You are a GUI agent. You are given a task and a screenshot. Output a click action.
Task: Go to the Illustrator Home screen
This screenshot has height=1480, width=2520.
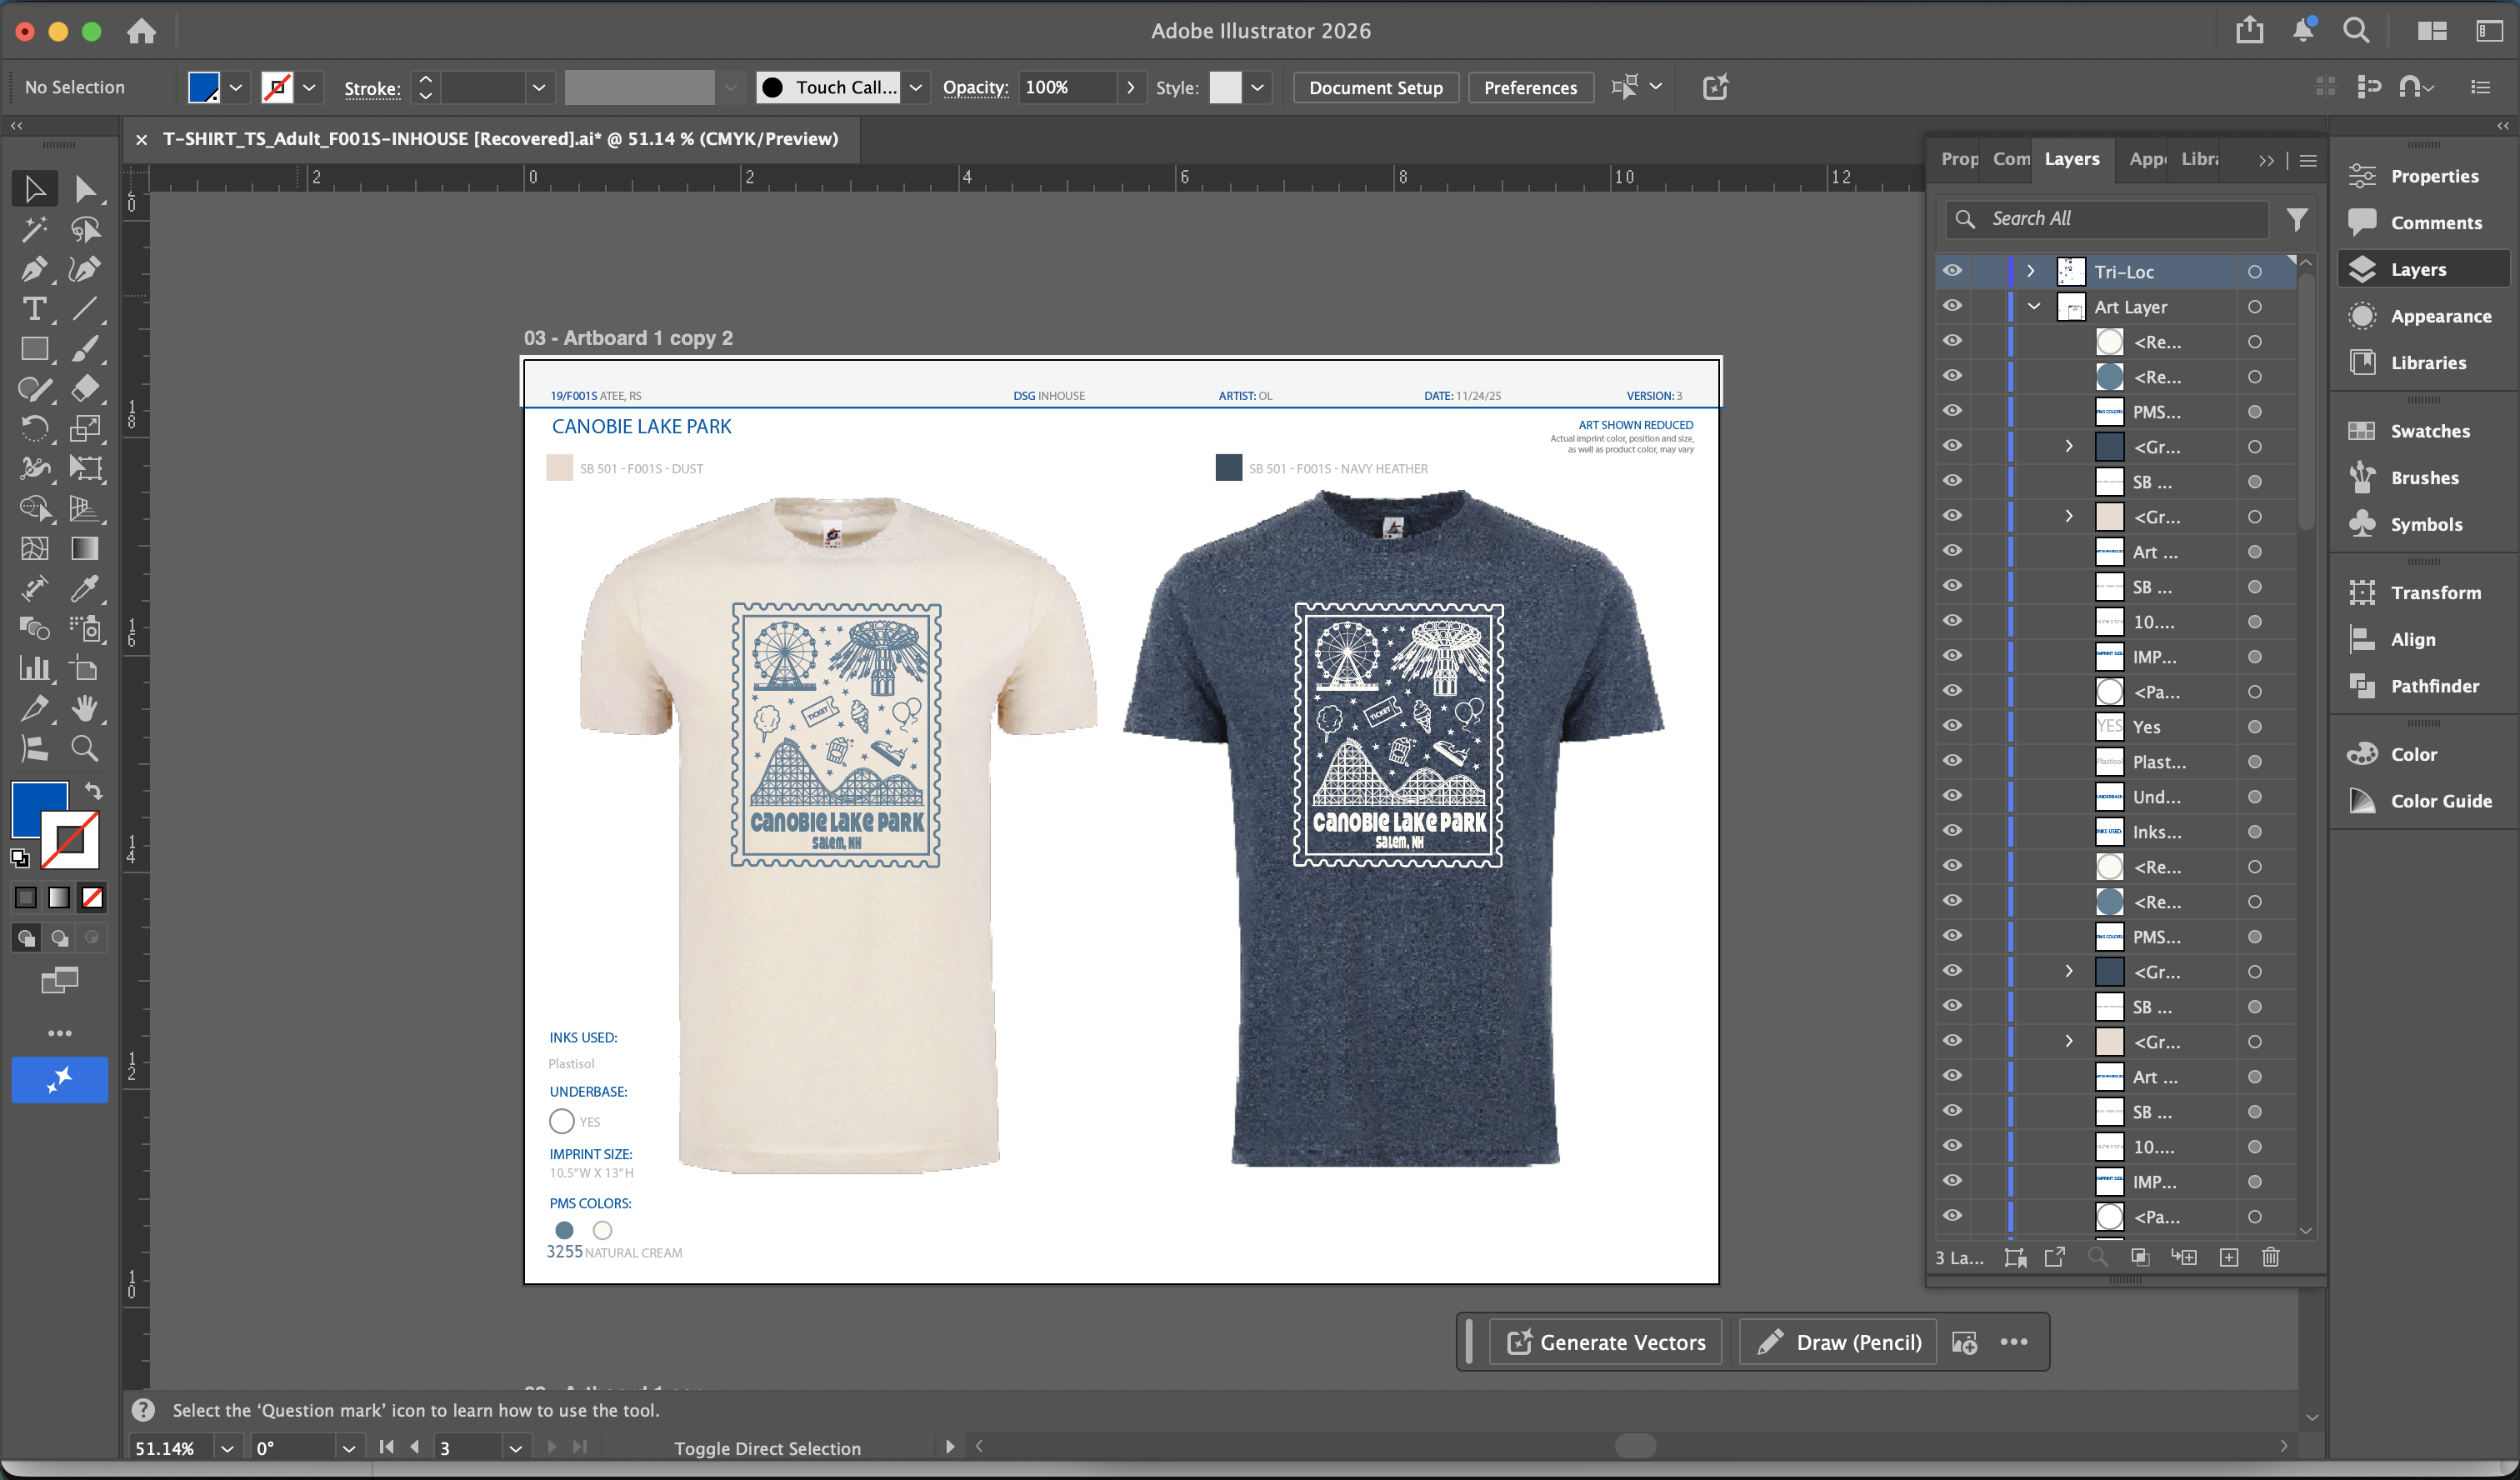[141, 31]
